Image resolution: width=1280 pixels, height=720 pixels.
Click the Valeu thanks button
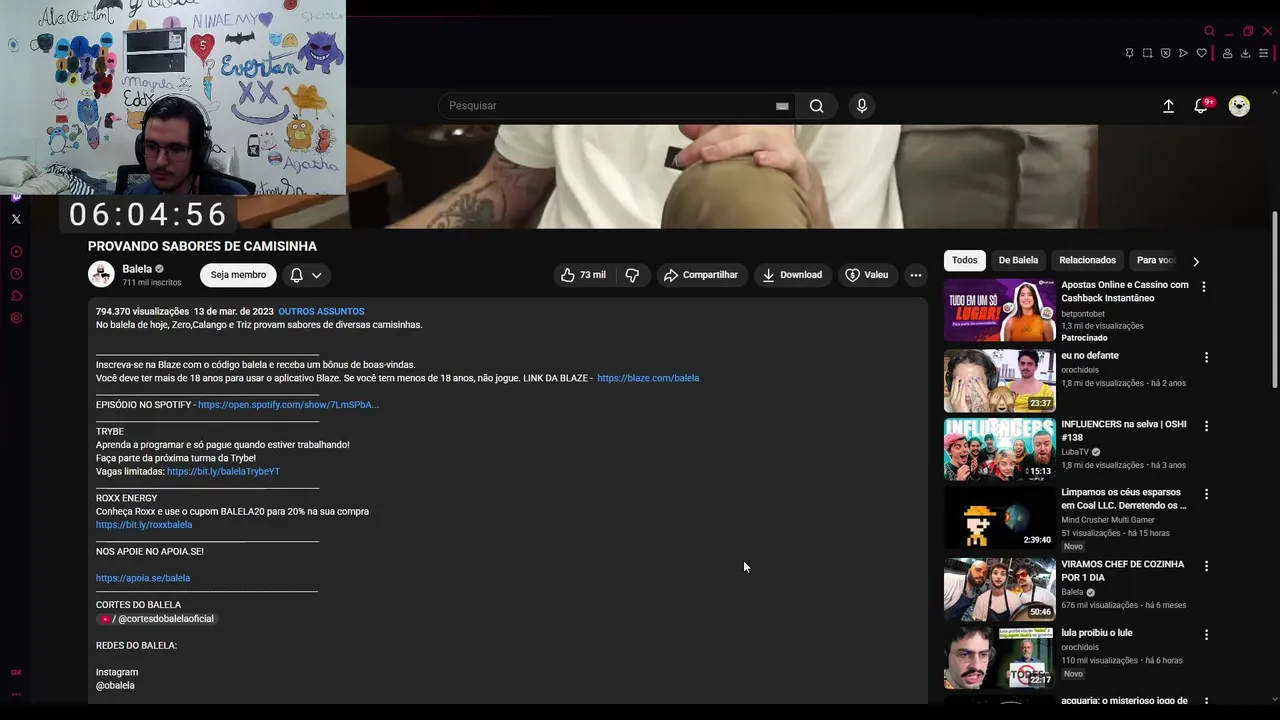(867, 275)
